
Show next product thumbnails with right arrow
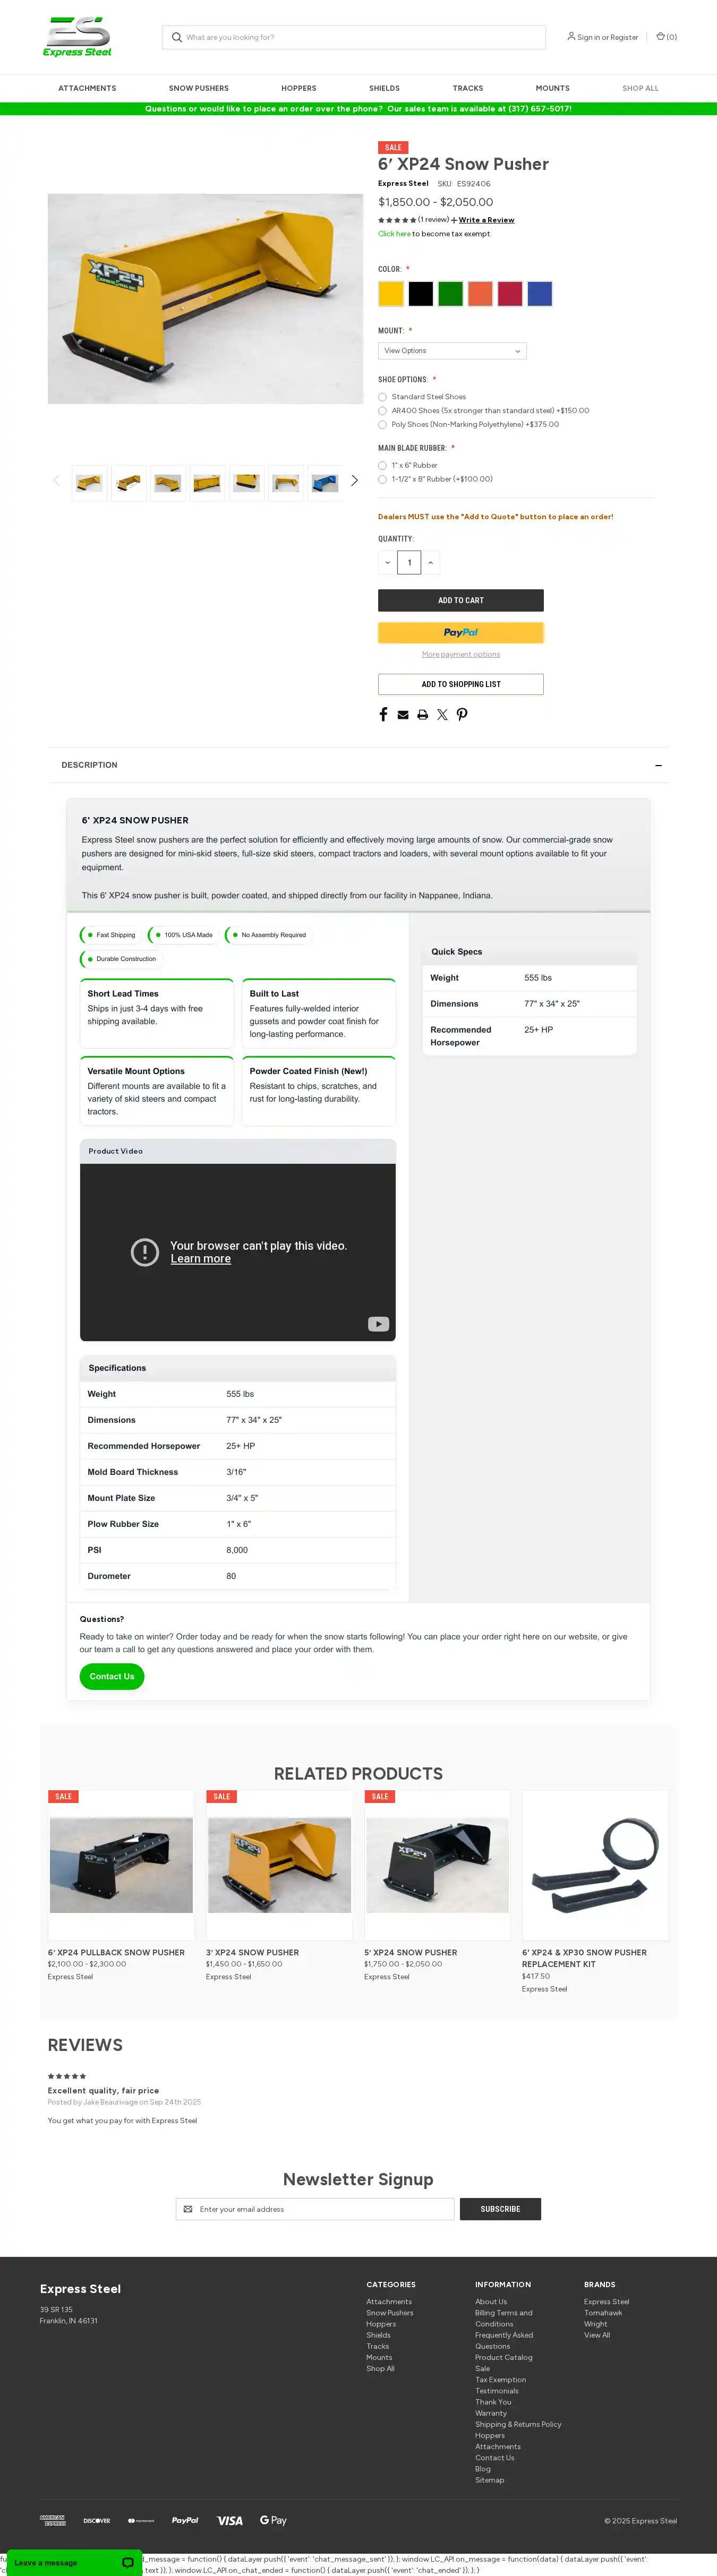tap(354, 481)
